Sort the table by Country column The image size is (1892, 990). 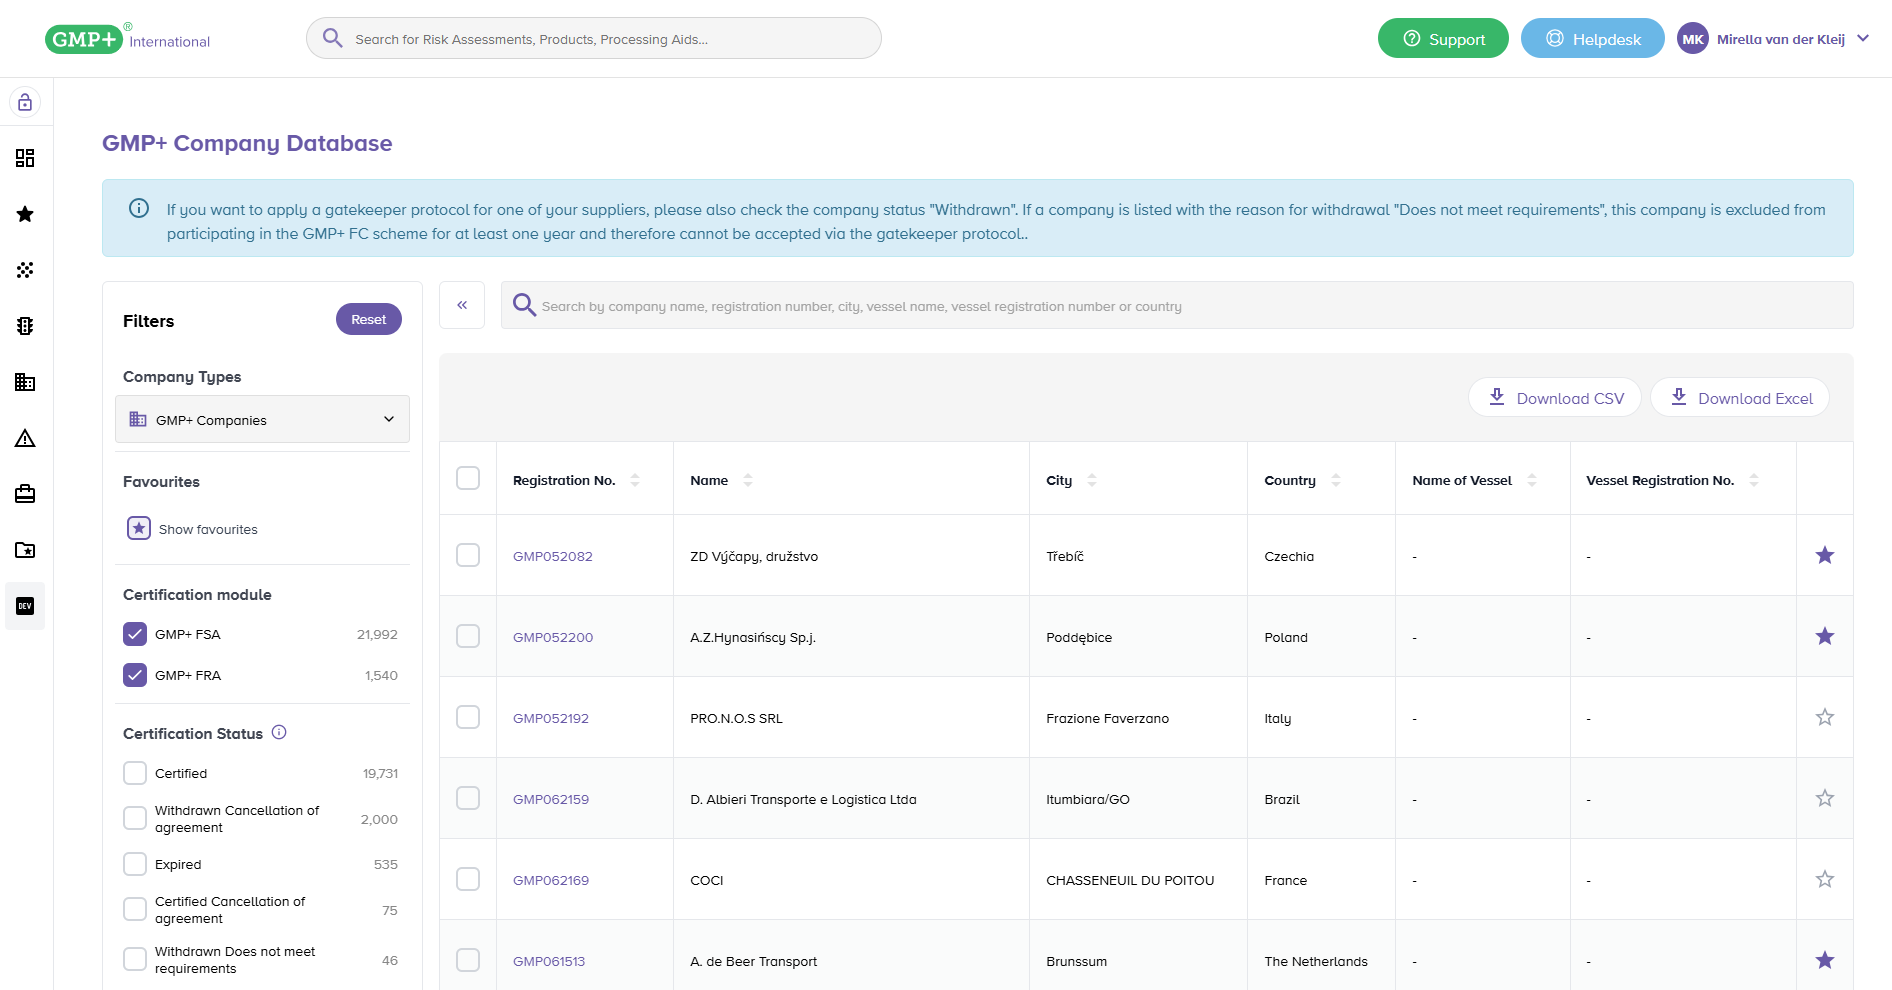1335,480
